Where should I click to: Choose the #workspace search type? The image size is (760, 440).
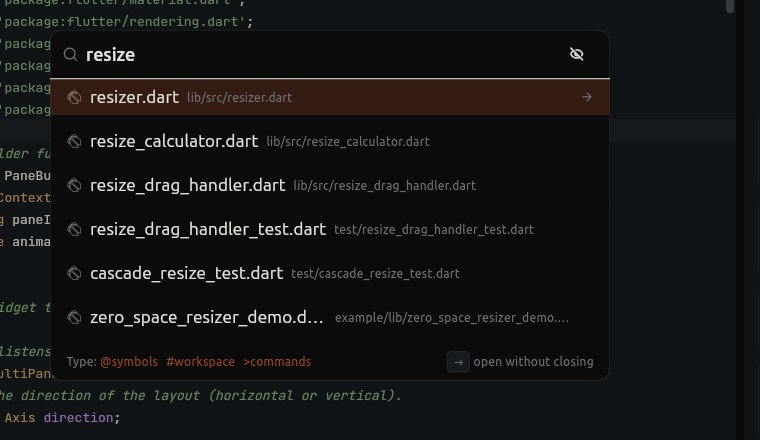200,362
